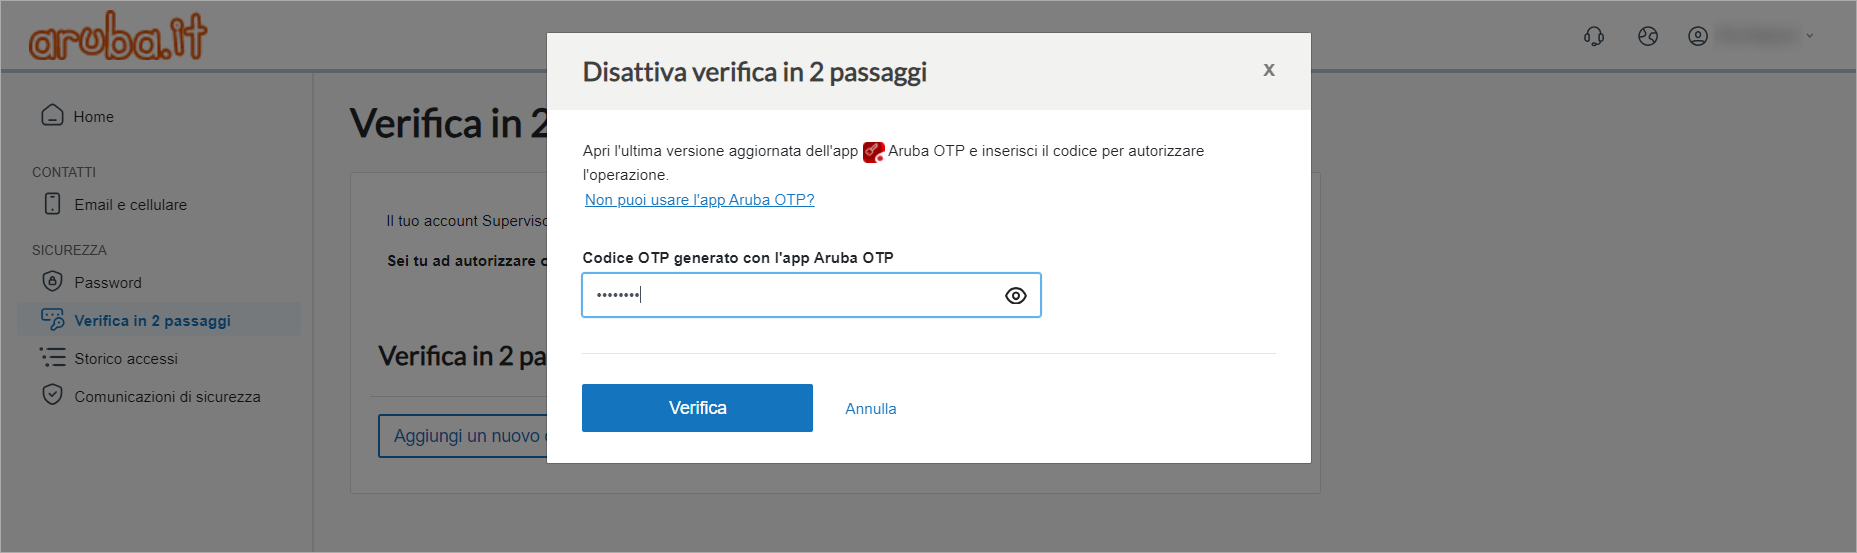Close the Disattiva verifica dialog
Image resolution: width=1857 pixels, height=553 pixels.
[x=1269, y=70]
